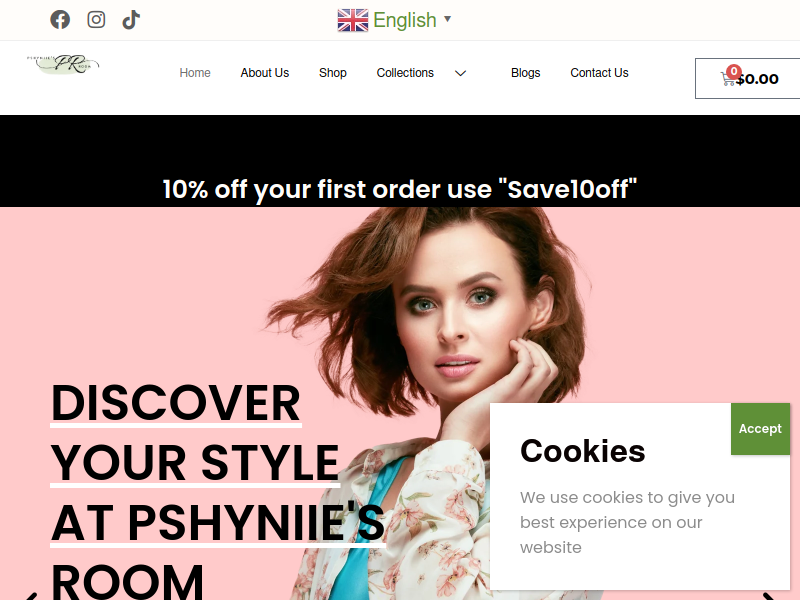Go to the next slide arrow

768,596
